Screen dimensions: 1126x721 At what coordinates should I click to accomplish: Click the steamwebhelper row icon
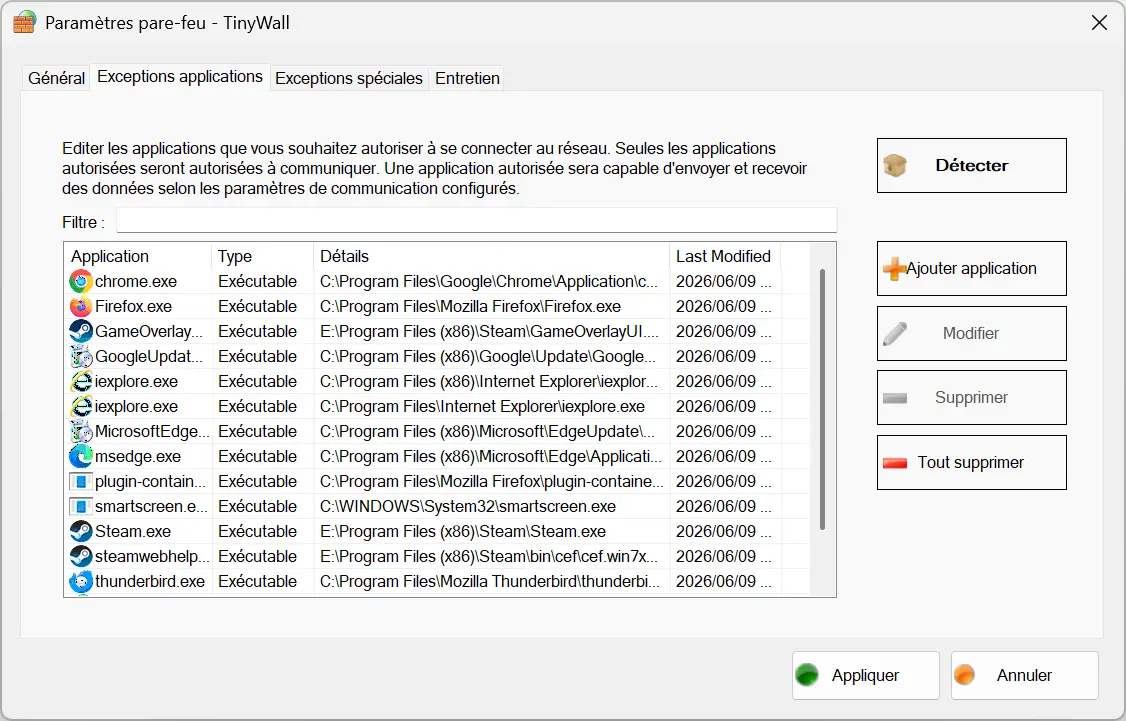[81, 557]
